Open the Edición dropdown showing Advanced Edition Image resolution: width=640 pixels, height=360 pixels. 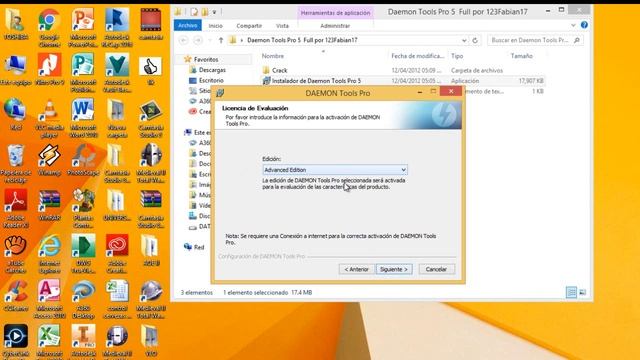[335, 170]
